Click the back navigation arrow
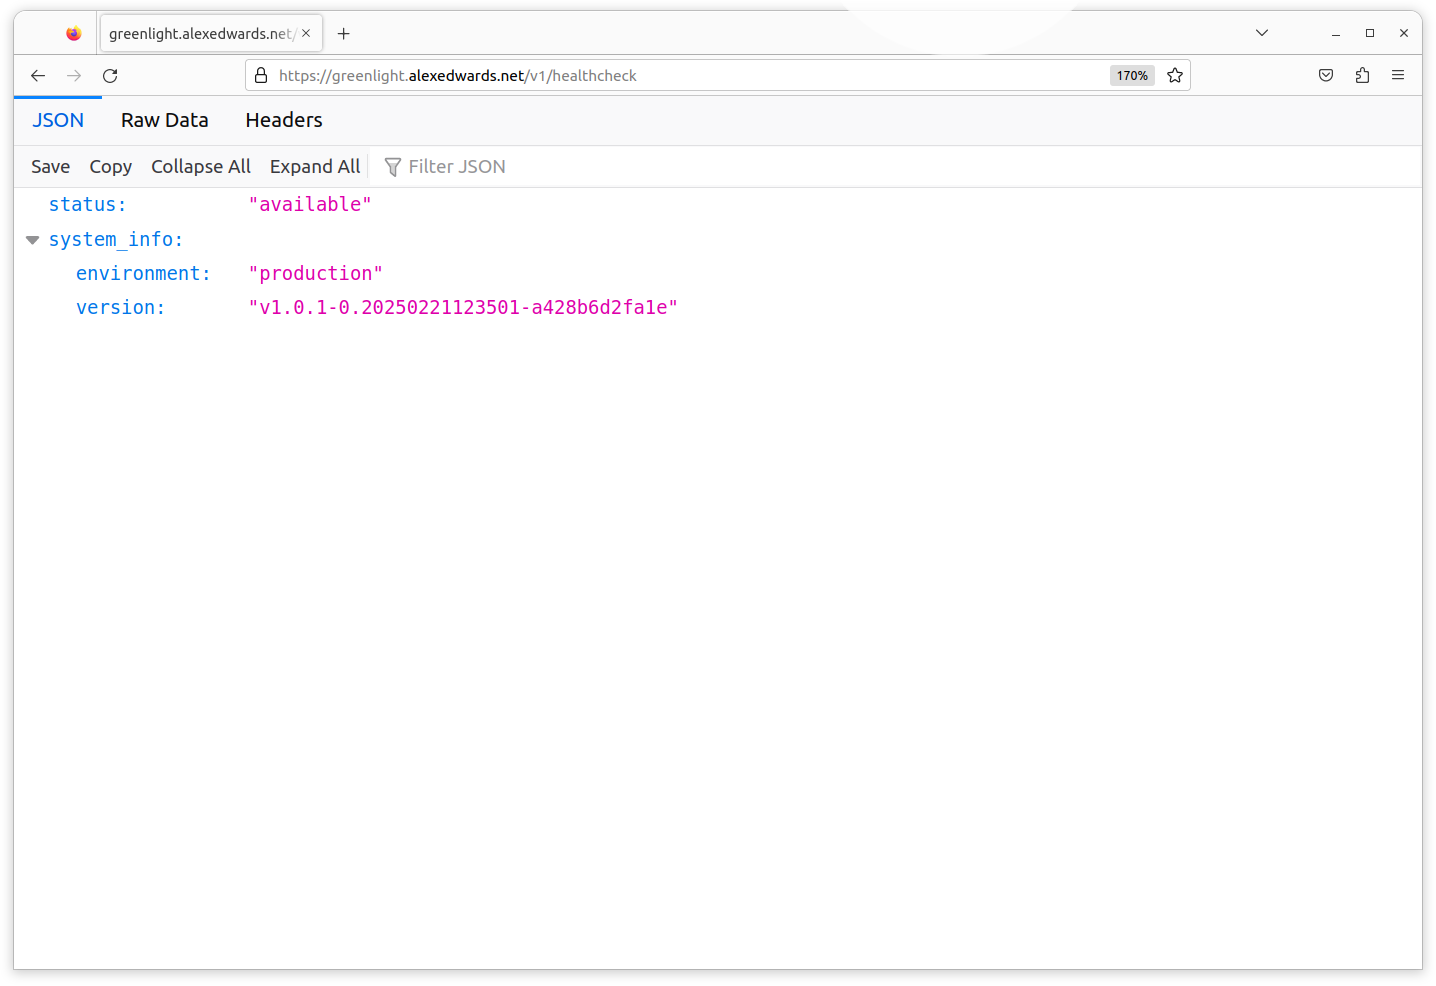Viewport: 1436px width, 986px height. pyautogui.click(x=38, y=76)
